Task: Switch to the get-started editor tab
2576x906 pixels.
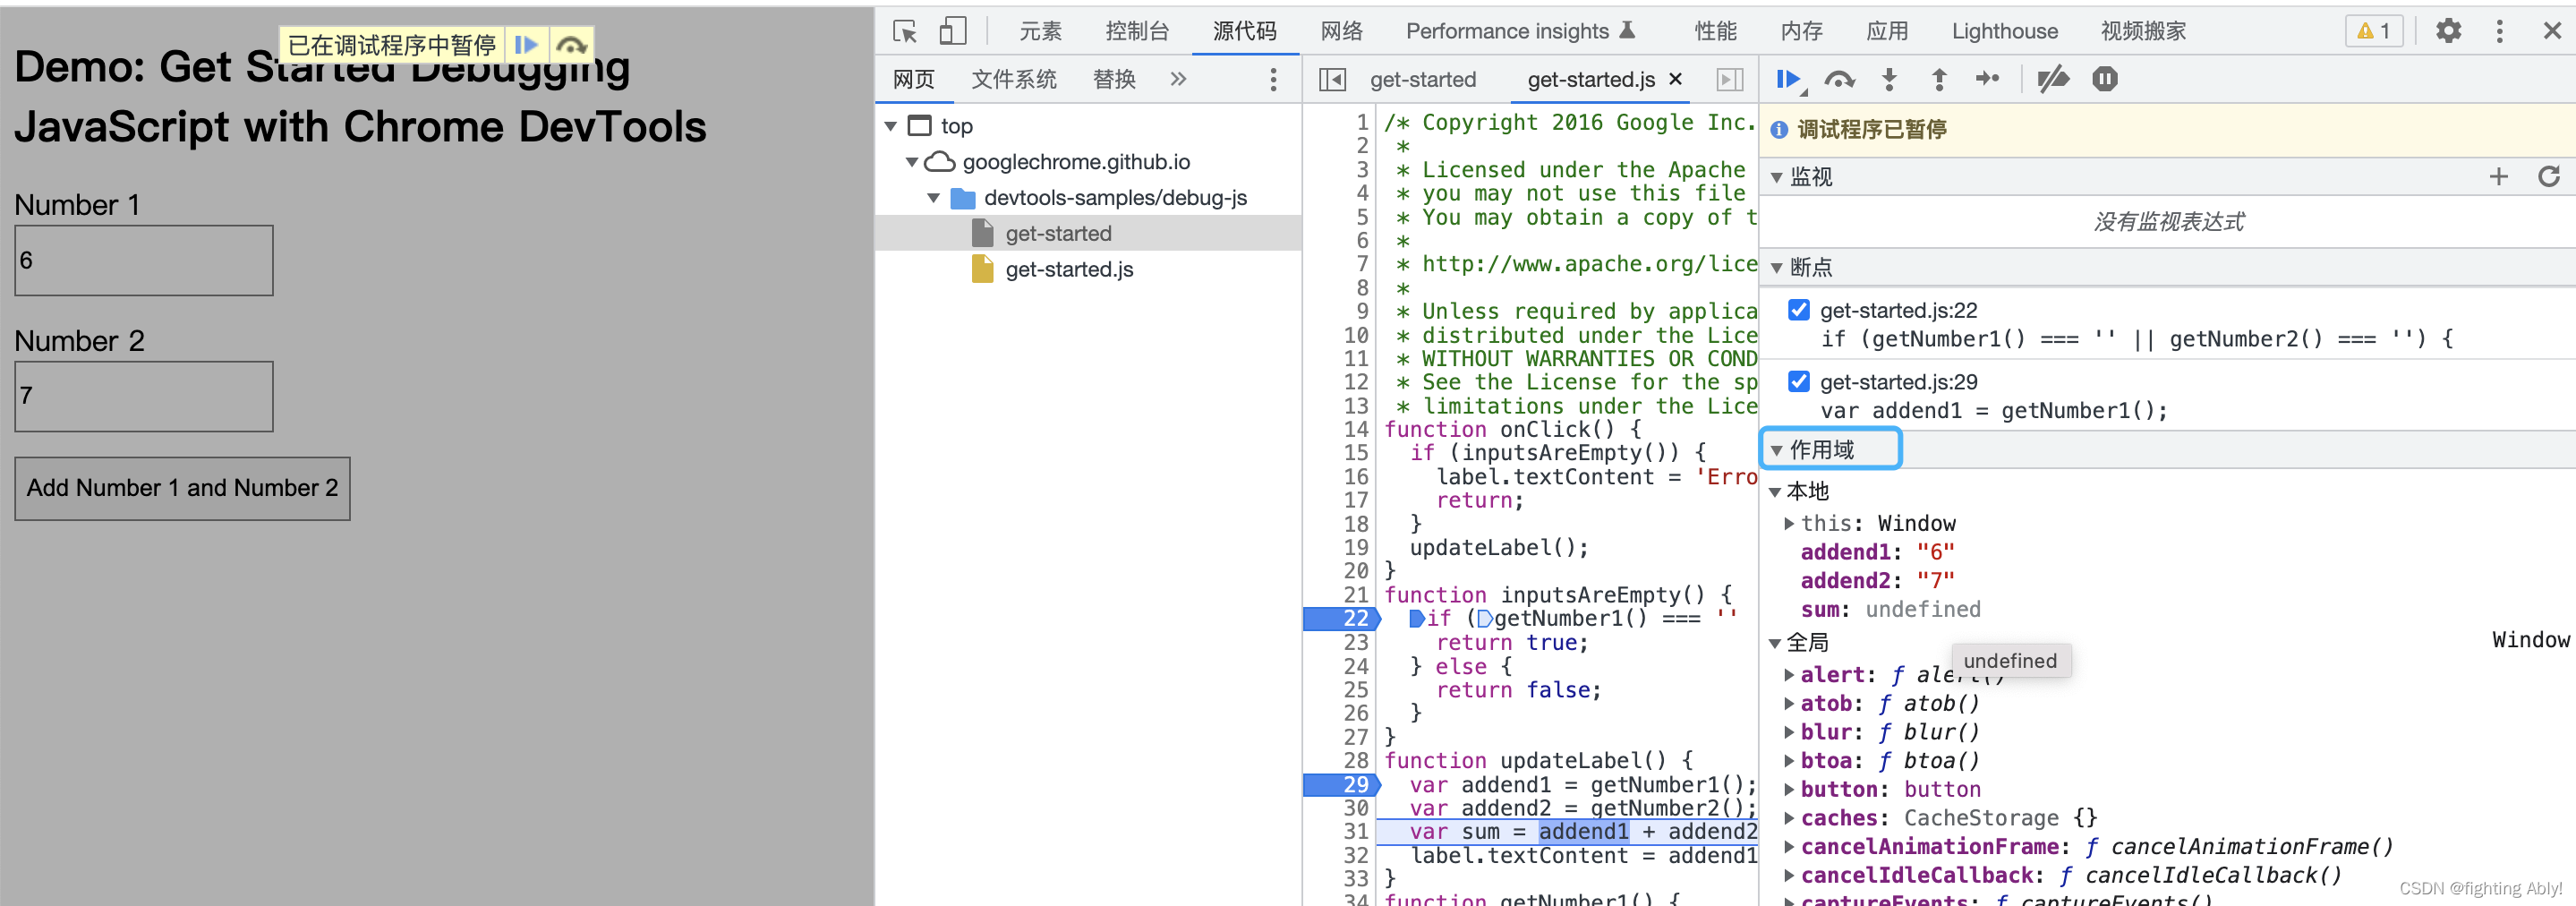Action: [x=1422, y=79]
